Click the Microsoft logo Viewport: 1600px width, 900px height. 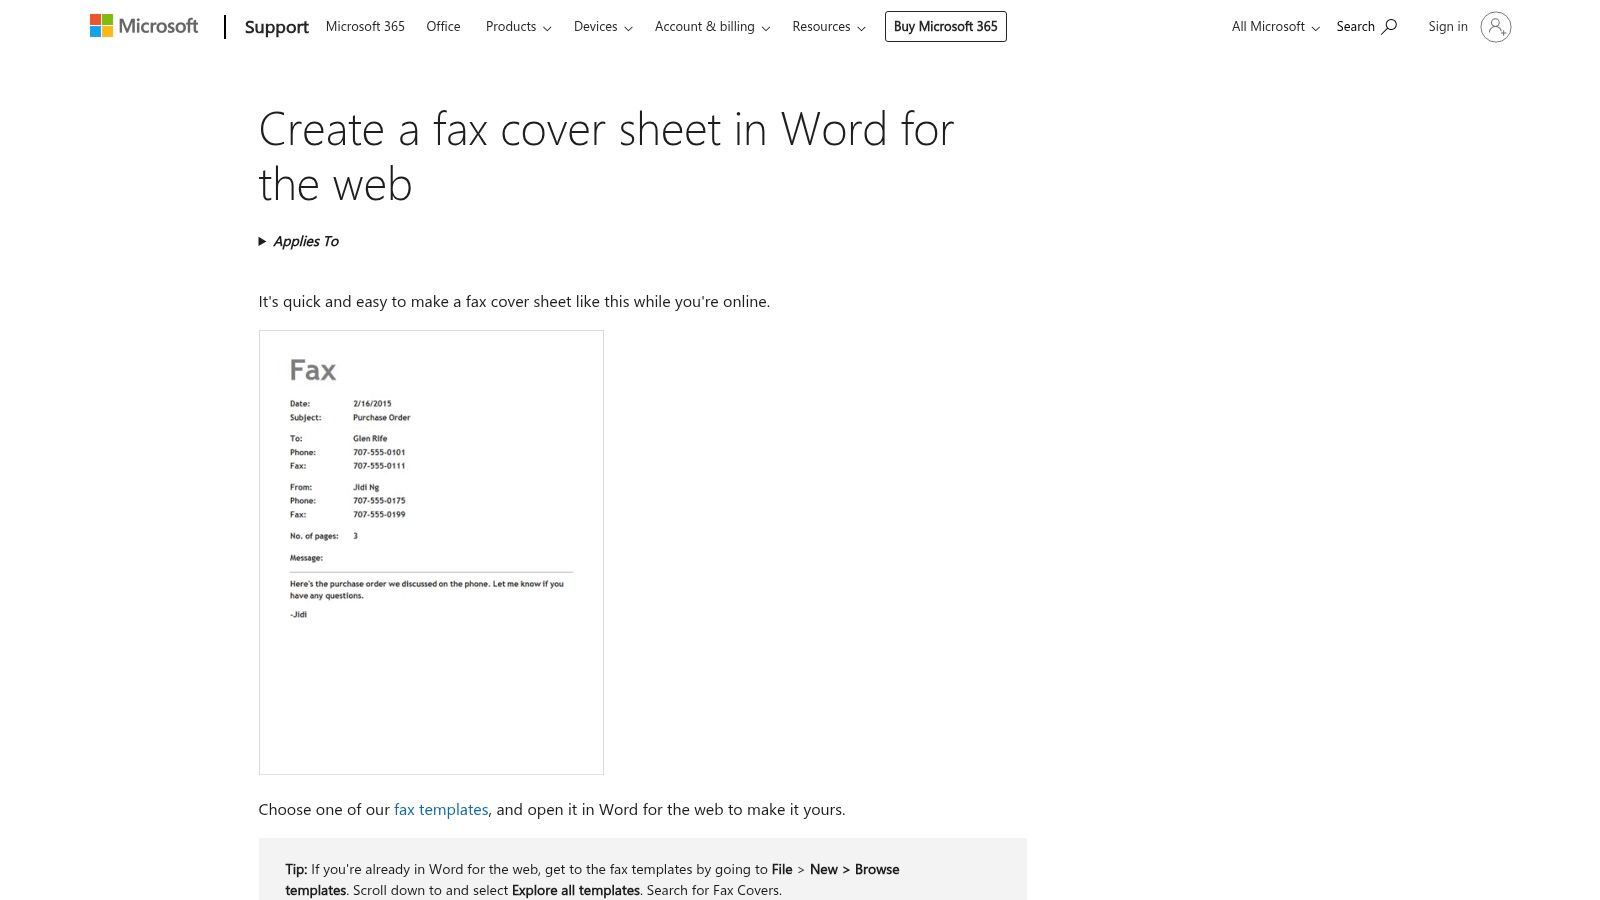coord(143,25)
